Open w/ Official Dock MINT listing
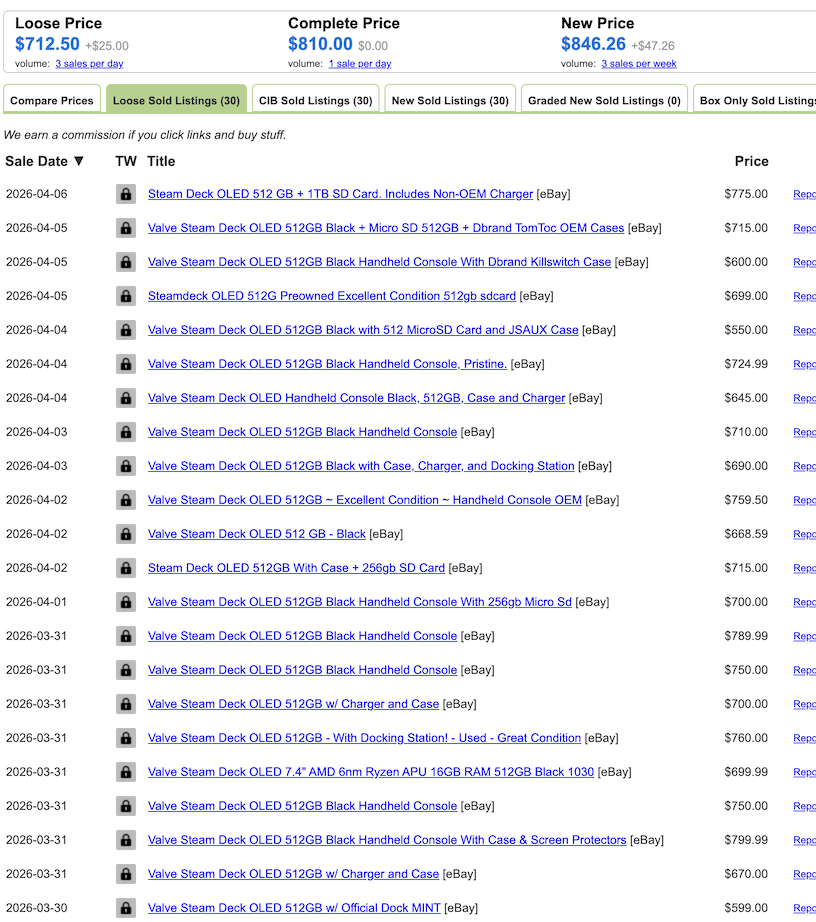This screenshot has width=816, height=922. coord(294,908)
